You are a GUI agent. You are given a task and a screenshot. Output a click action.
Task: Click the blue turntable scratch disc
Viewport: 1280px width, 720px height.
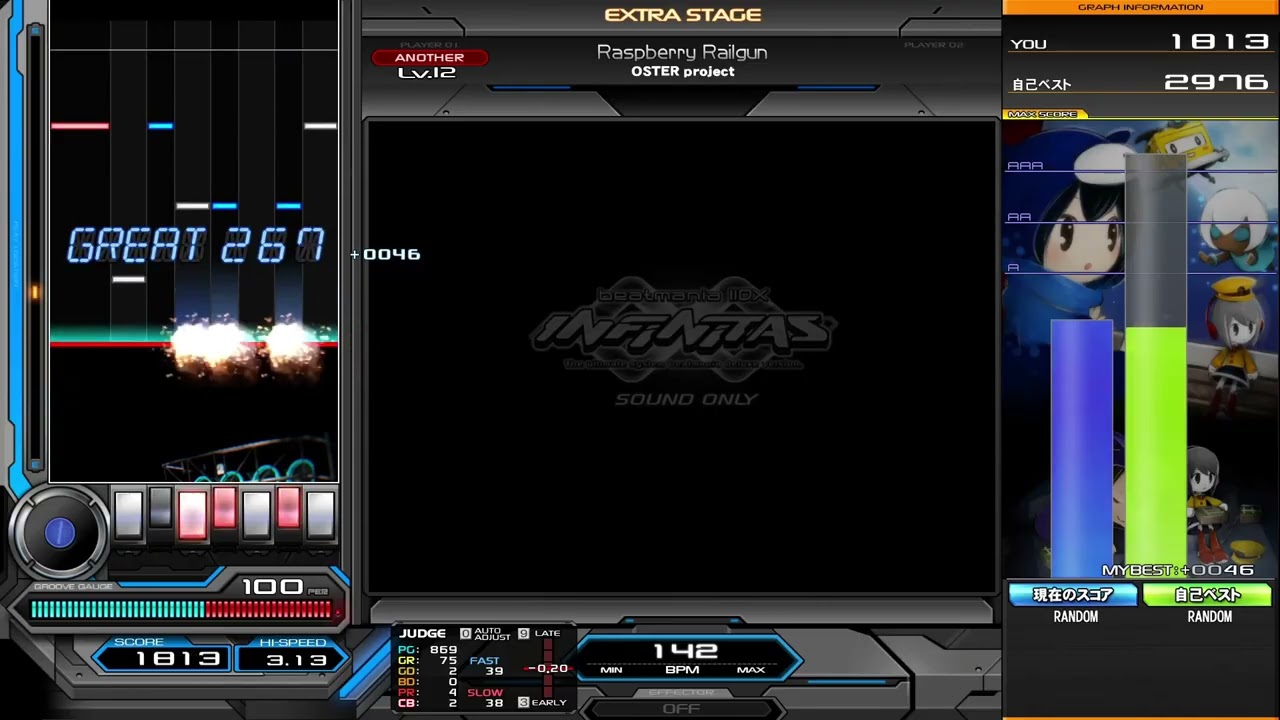point(60,533)
